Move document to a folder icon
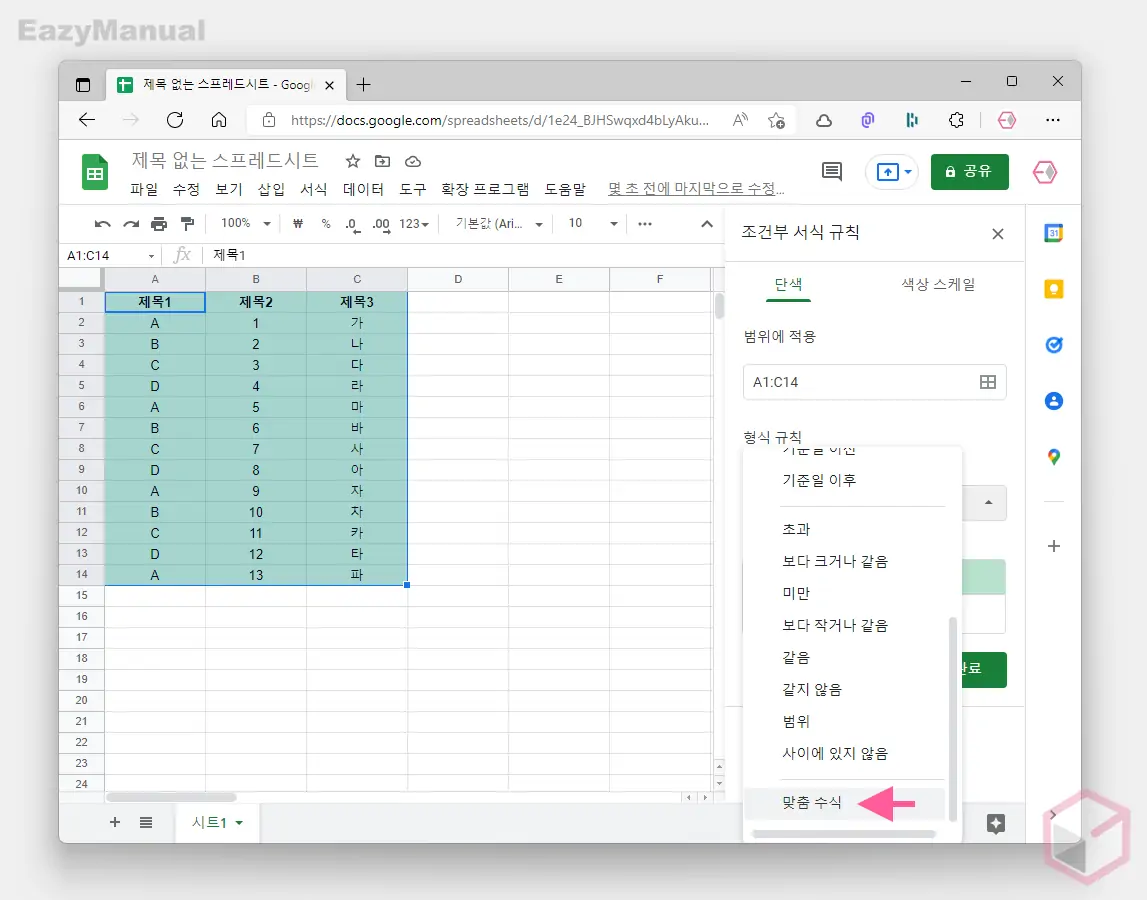 pyautogui.click(x=383, y=161)
